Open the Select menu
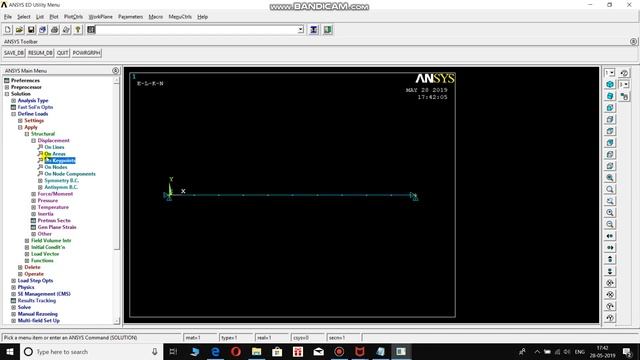The width and height of the screenshot is (640, 360). pyautogui.click(x=24, y=17)
